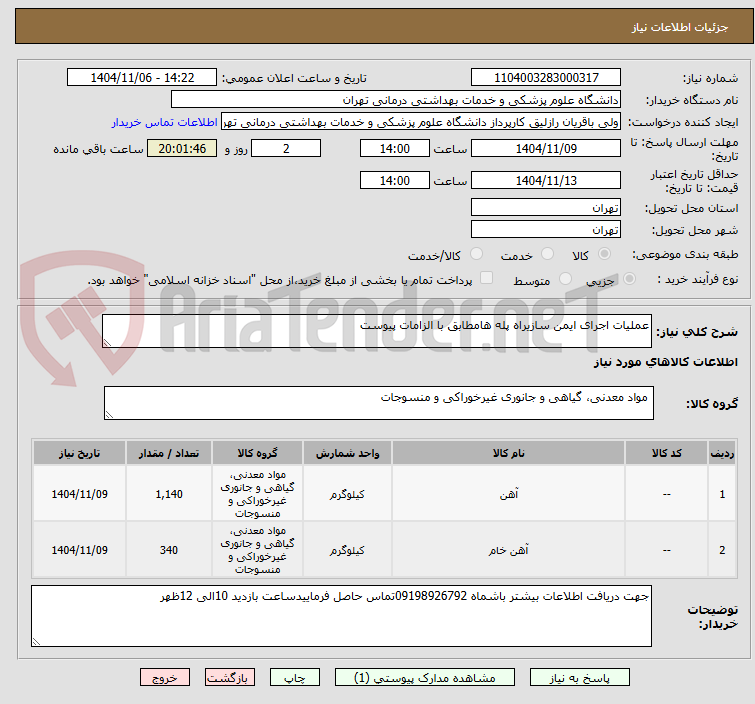Click row number 2 cell

[x=722, y=549]
